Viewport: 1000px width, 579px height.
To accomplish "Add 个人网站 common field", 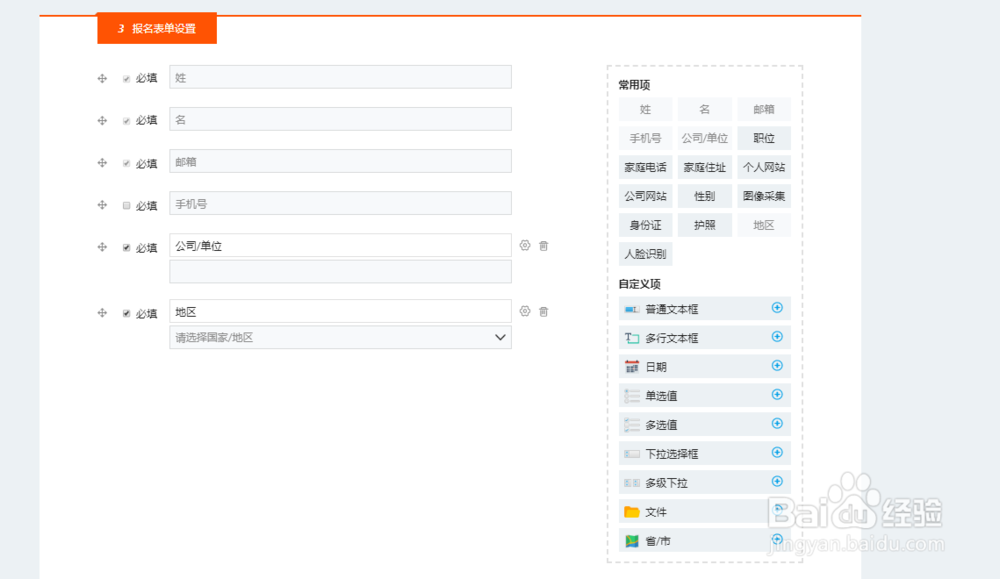I will (x=763, y=167).
